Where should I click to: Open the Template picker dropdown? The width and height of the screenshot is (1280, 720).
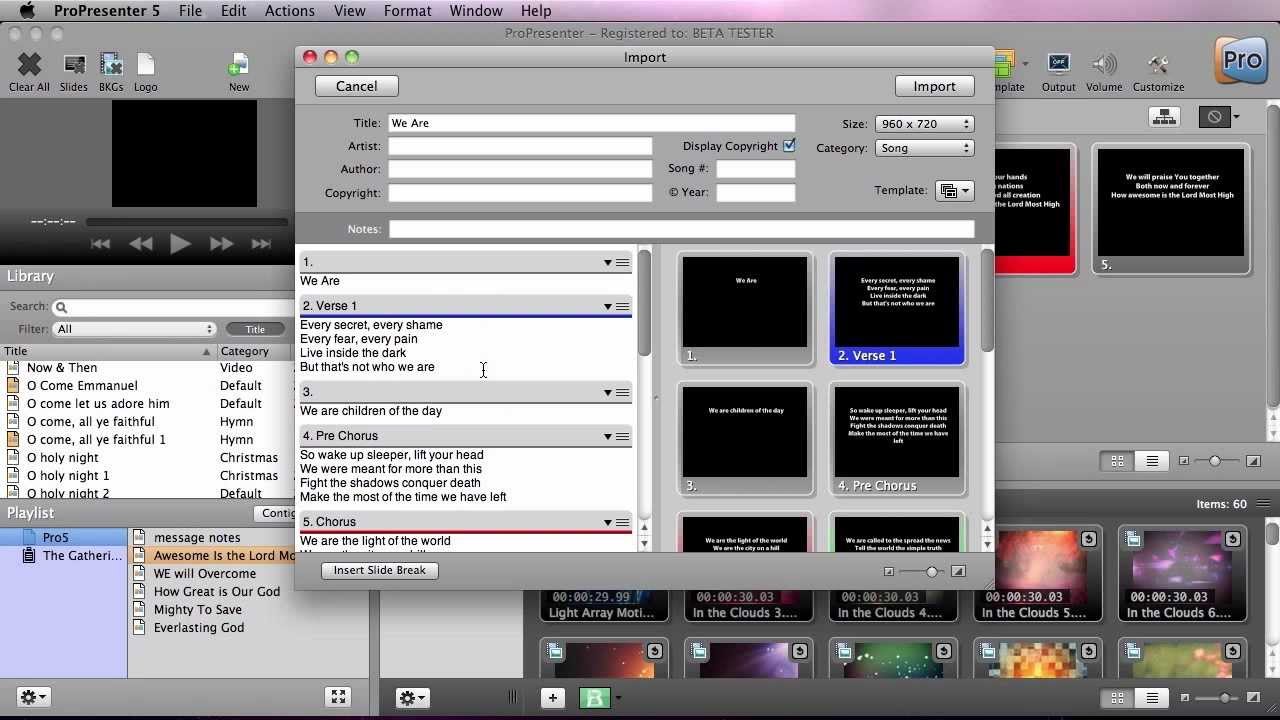954,190
